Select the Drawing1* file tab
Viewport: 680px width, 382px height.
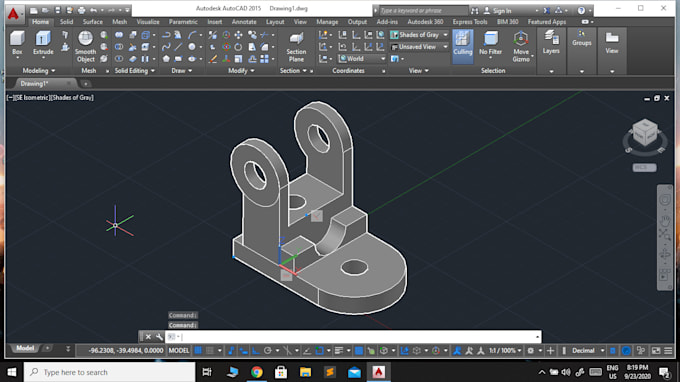(34, 83)
